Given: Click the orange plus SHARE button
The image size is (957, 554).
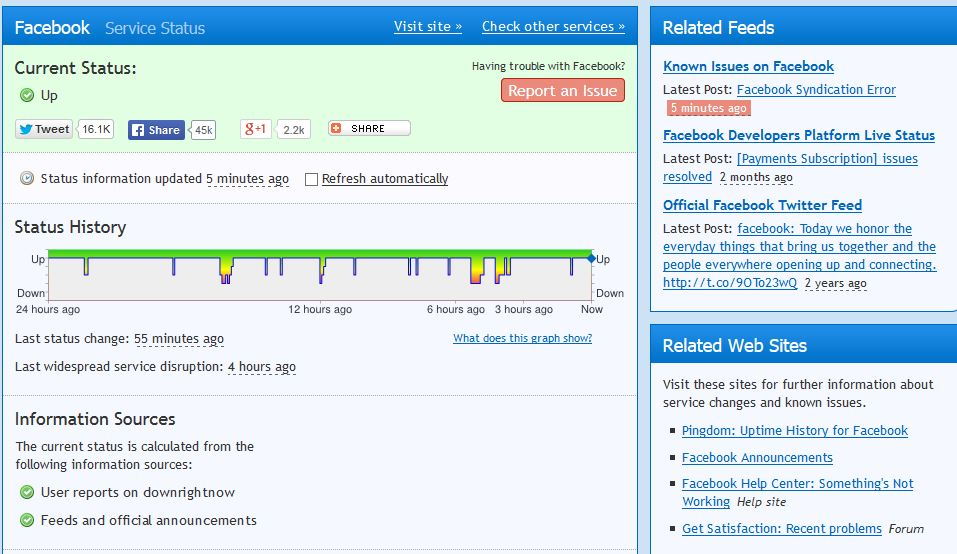Looking at the screenshot, I should pos(369,129).
